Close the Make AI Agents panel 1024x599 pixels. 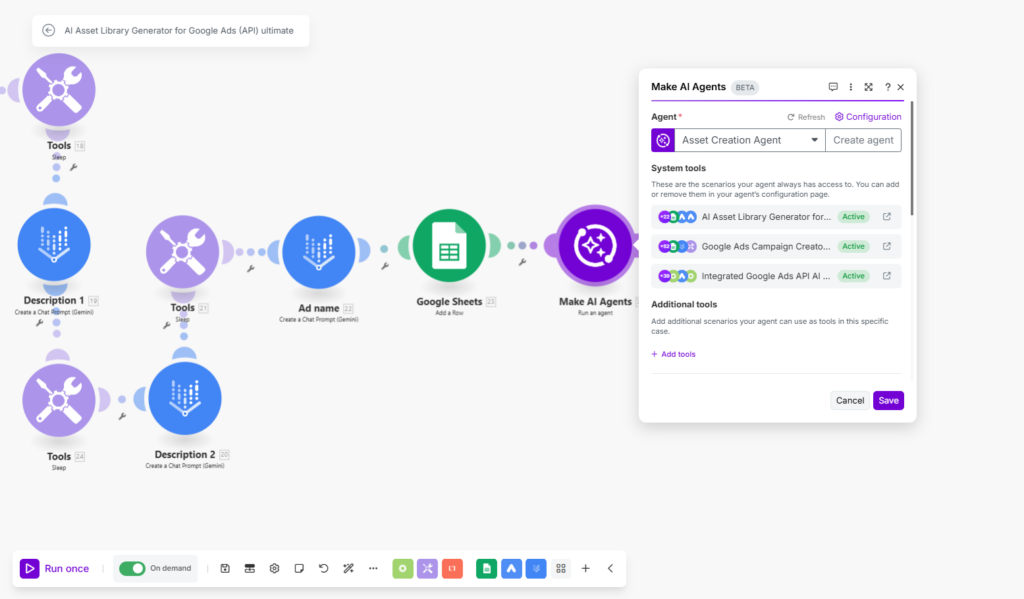901,87
